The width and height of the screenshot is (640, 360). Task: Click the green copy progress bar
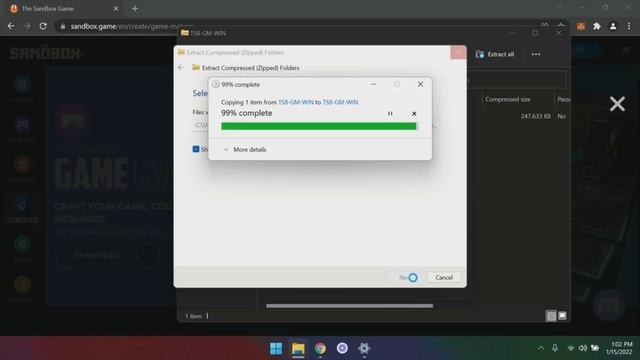[x=319, y=126]
